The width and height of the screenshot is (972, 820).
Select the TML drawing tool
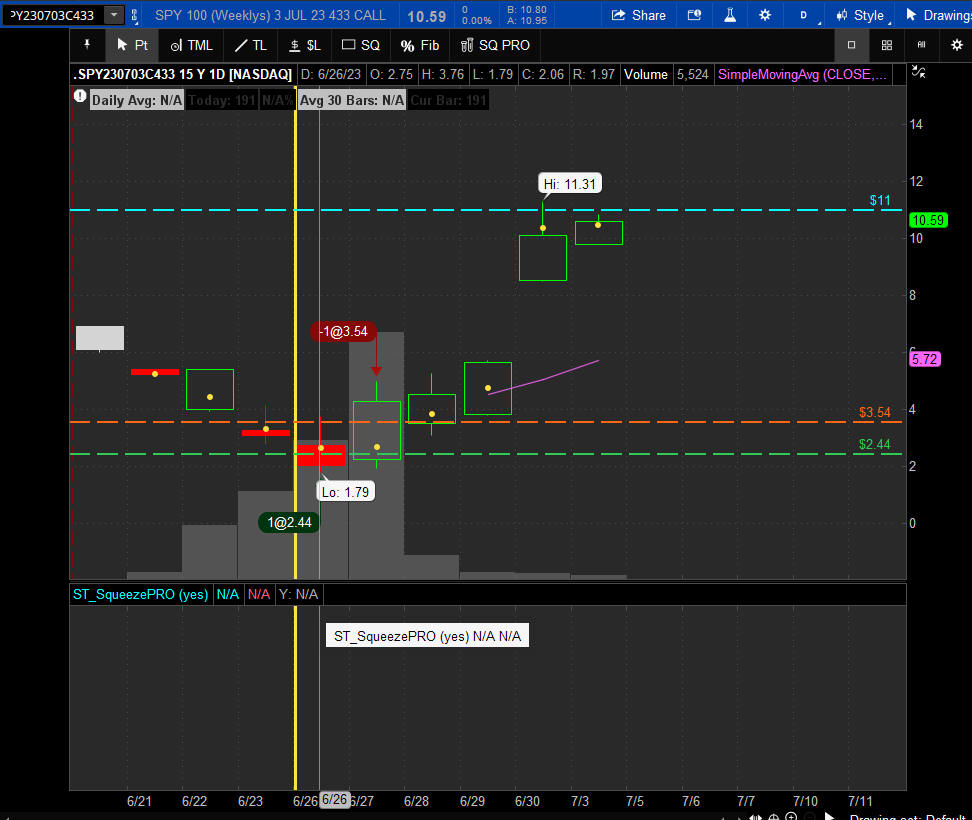[192, 45]
